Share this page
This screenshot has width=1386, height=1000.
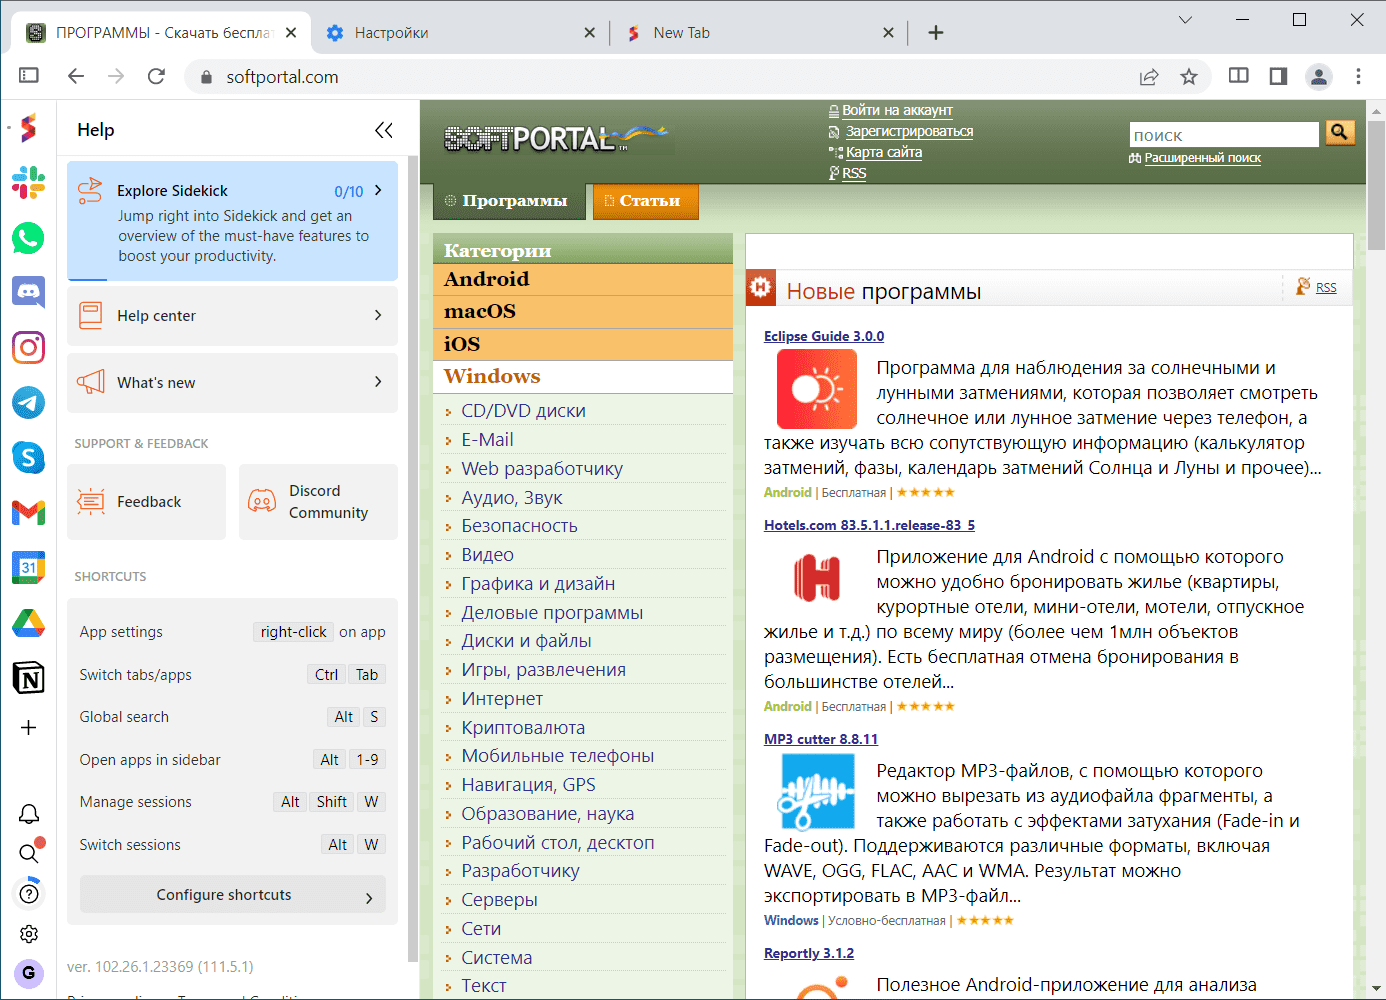click(1149, 76)
